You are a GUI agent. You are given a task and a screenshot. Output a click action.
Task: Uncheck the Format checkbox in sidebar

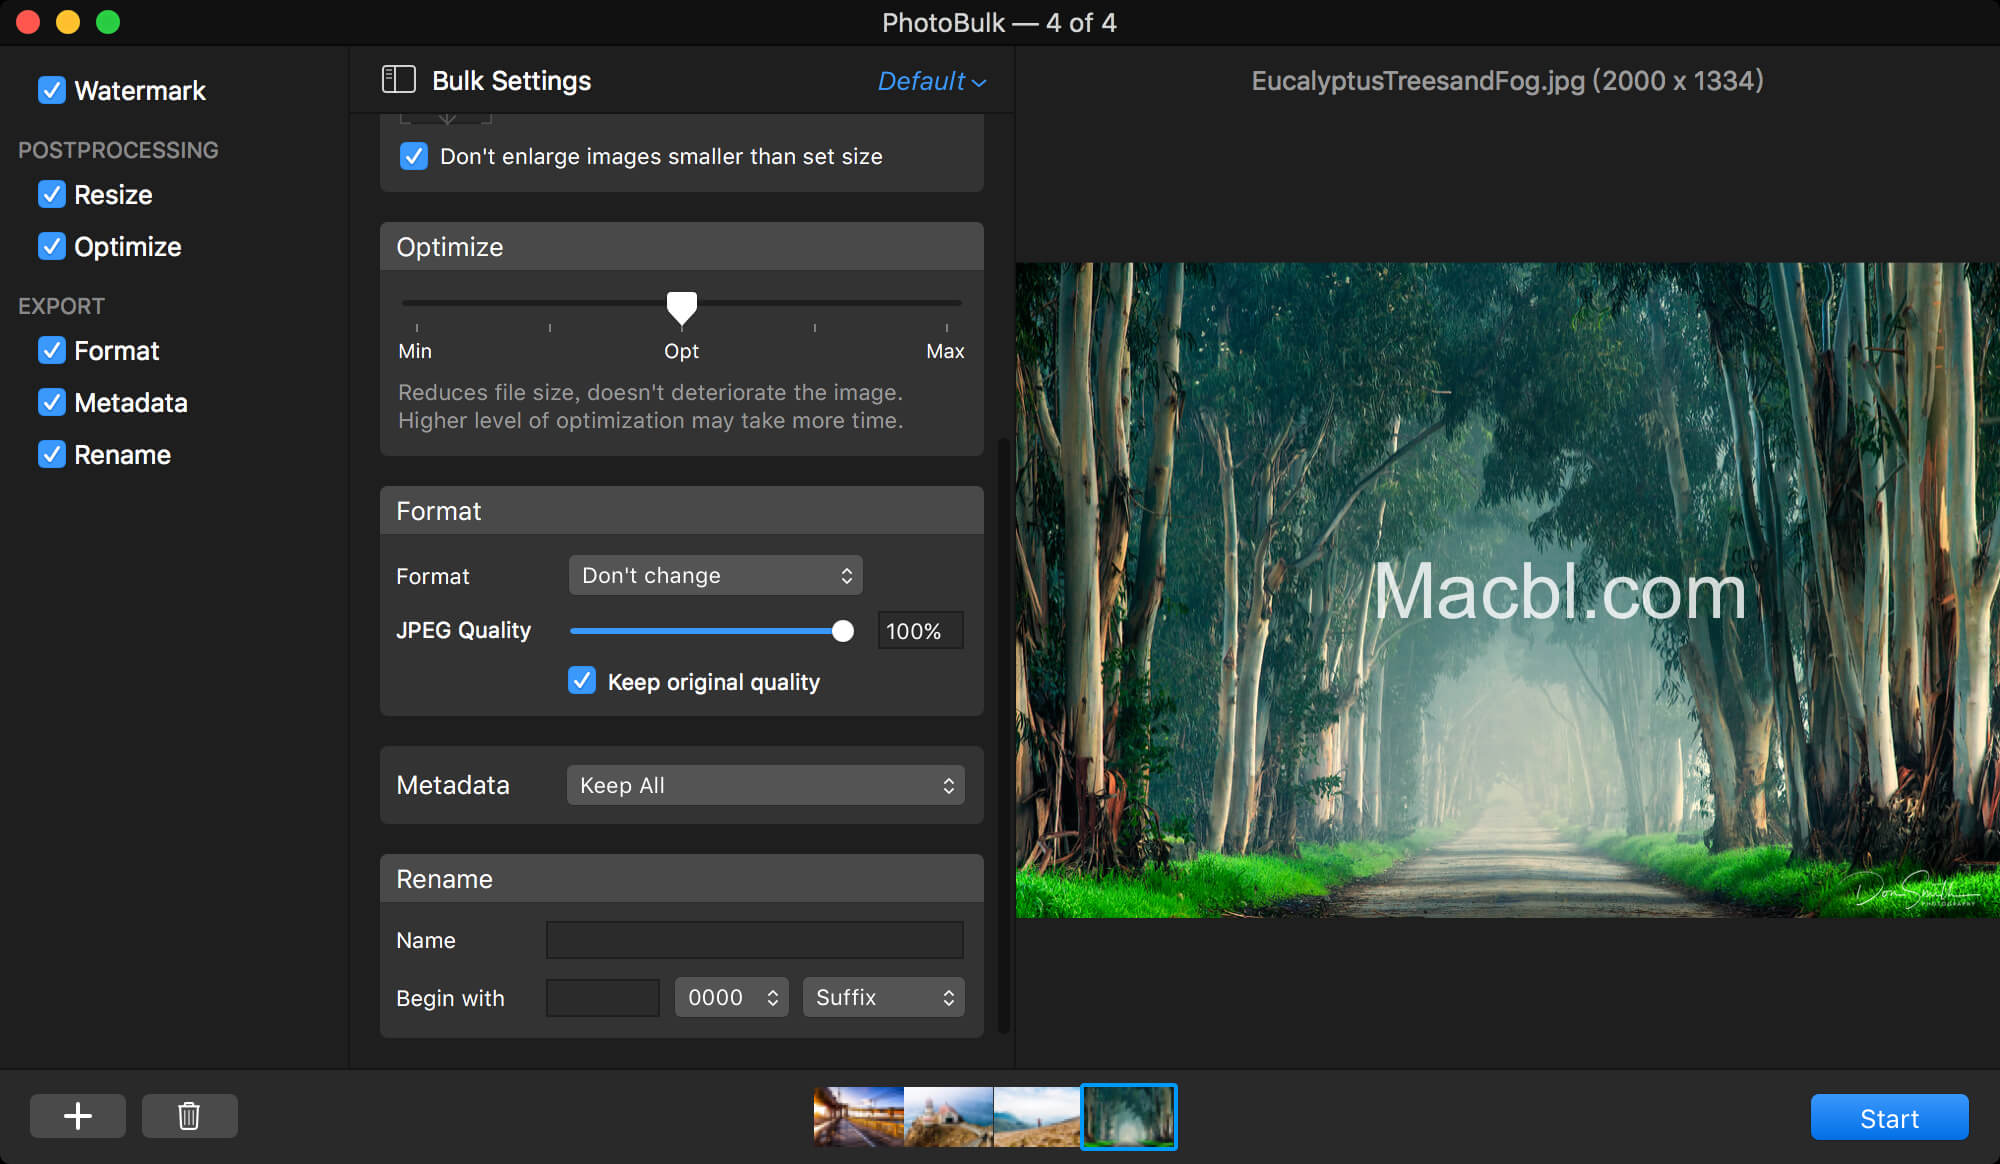[x=52, y=350]
